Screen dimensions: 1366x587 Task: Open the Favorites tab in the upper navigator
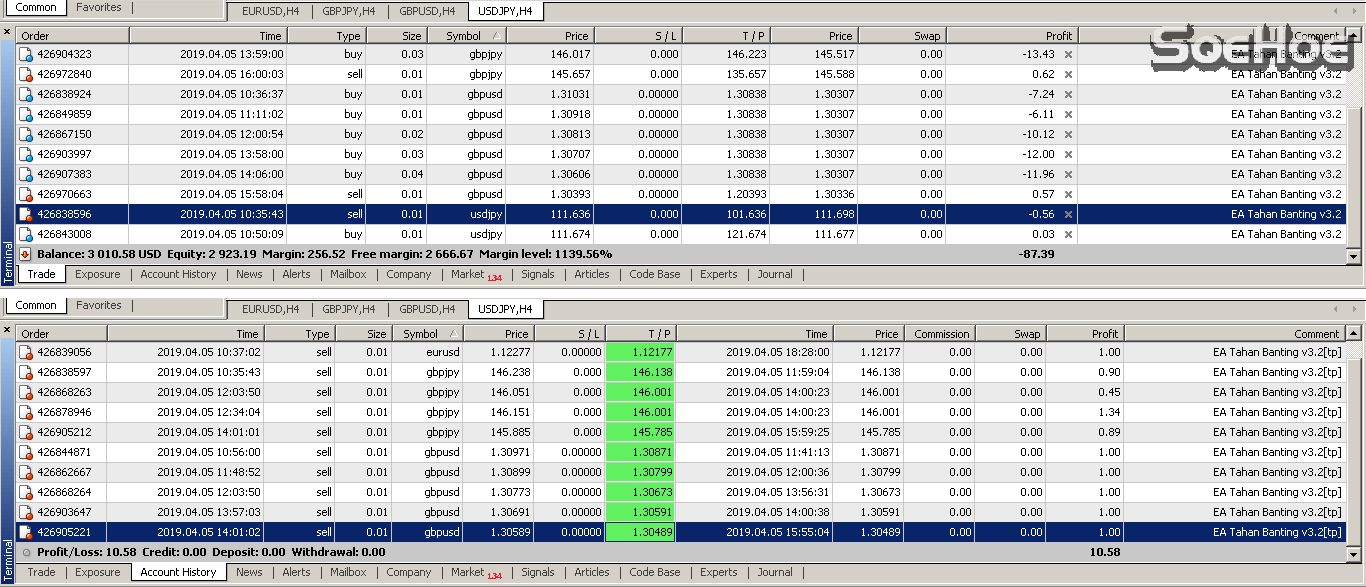(x=99, y=7)
